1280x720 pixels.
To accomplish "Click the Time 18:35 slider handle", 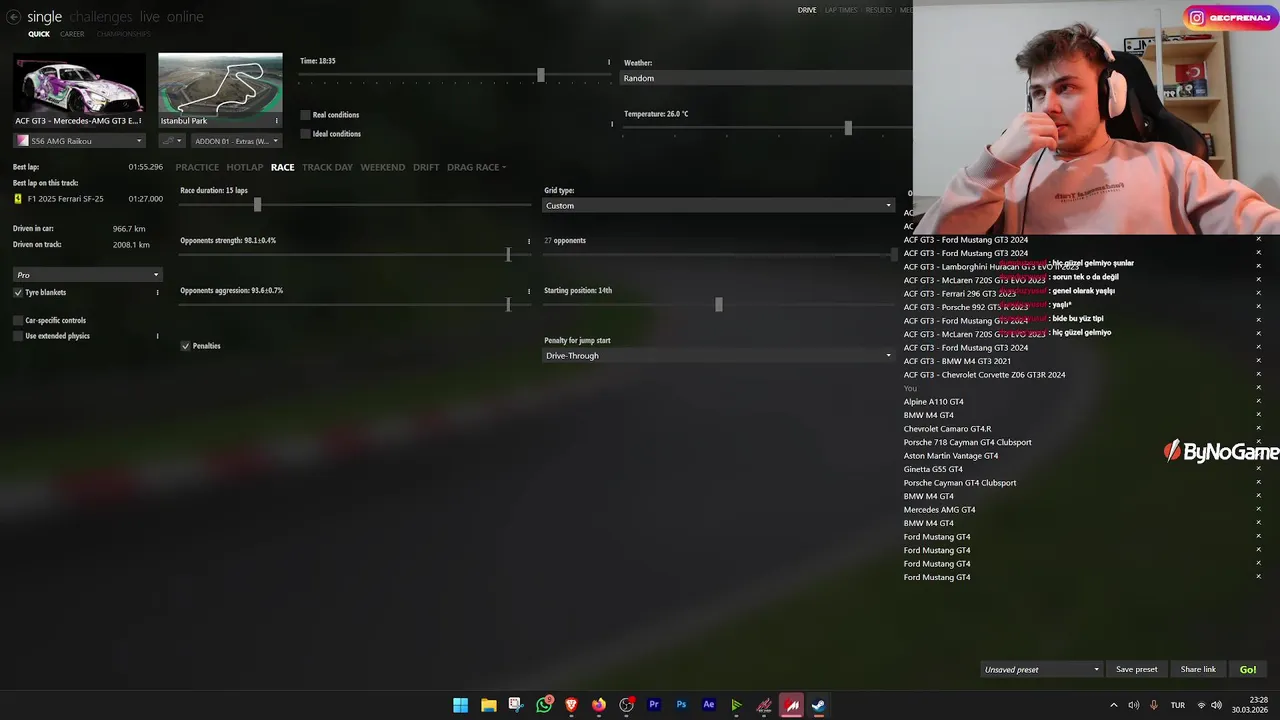I will pyautogui.click(x=541, y=75).
